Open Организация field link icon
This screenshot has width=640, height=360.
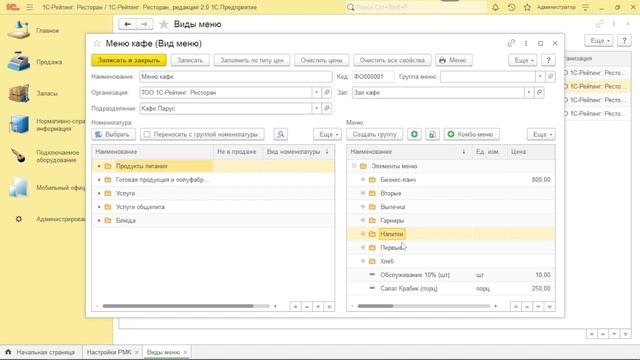327,93
